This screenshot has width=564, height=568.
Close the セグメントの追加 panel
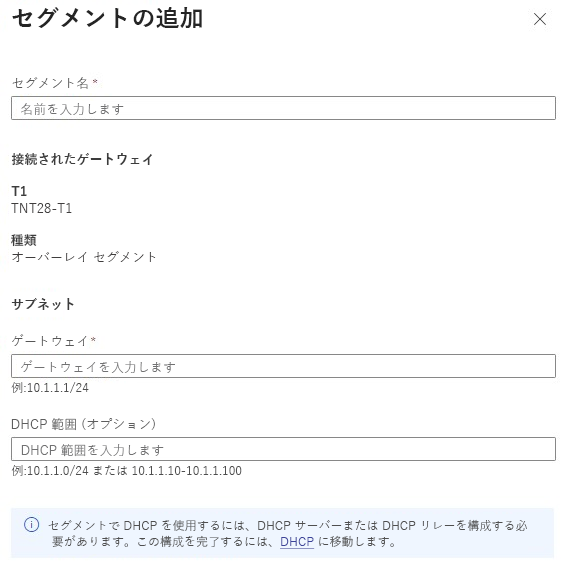540,19
